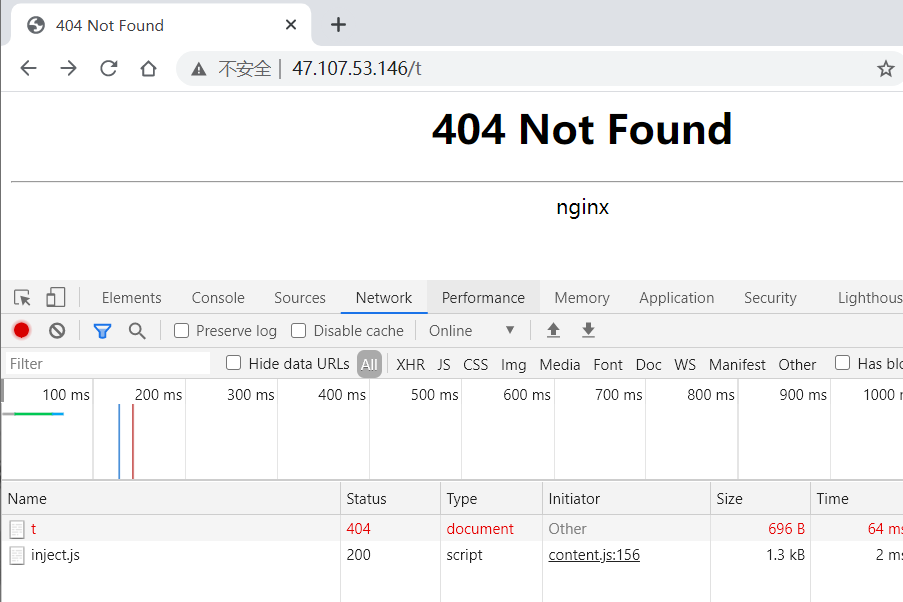
Task: Select the All filter type
Action: tap(369, 364)
